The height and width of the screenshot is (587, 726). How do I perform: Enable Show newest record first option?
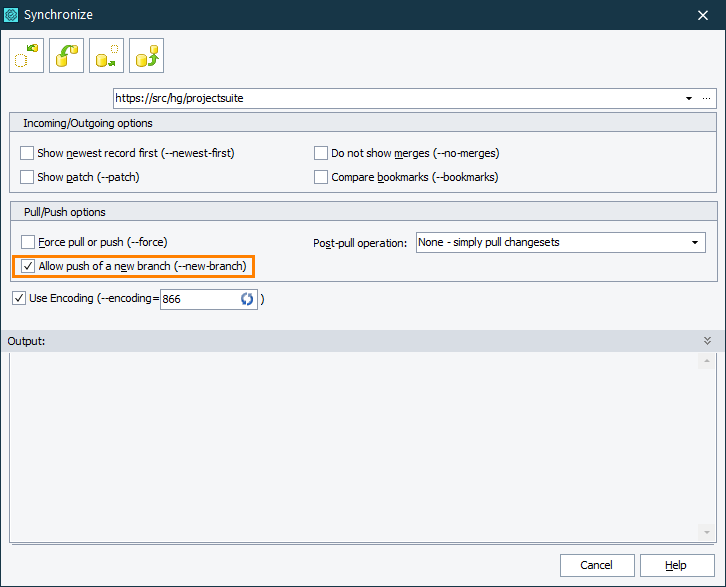(x=28, y=153)
